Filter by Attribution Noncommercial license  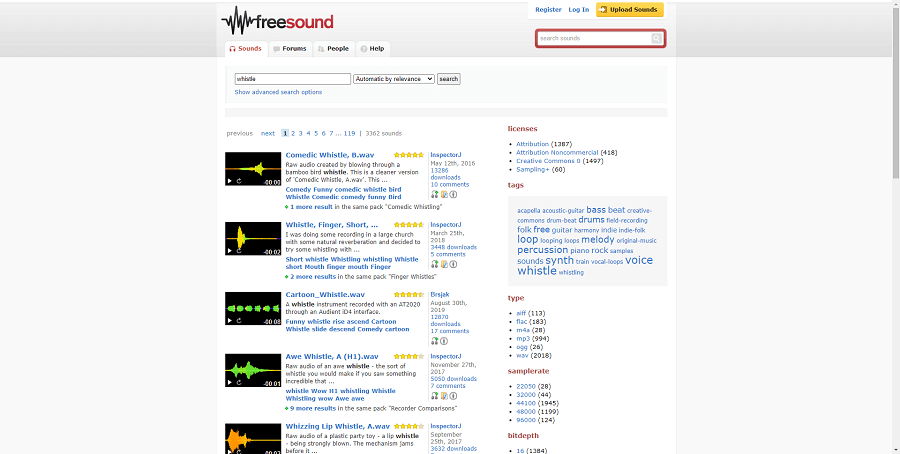557,153
